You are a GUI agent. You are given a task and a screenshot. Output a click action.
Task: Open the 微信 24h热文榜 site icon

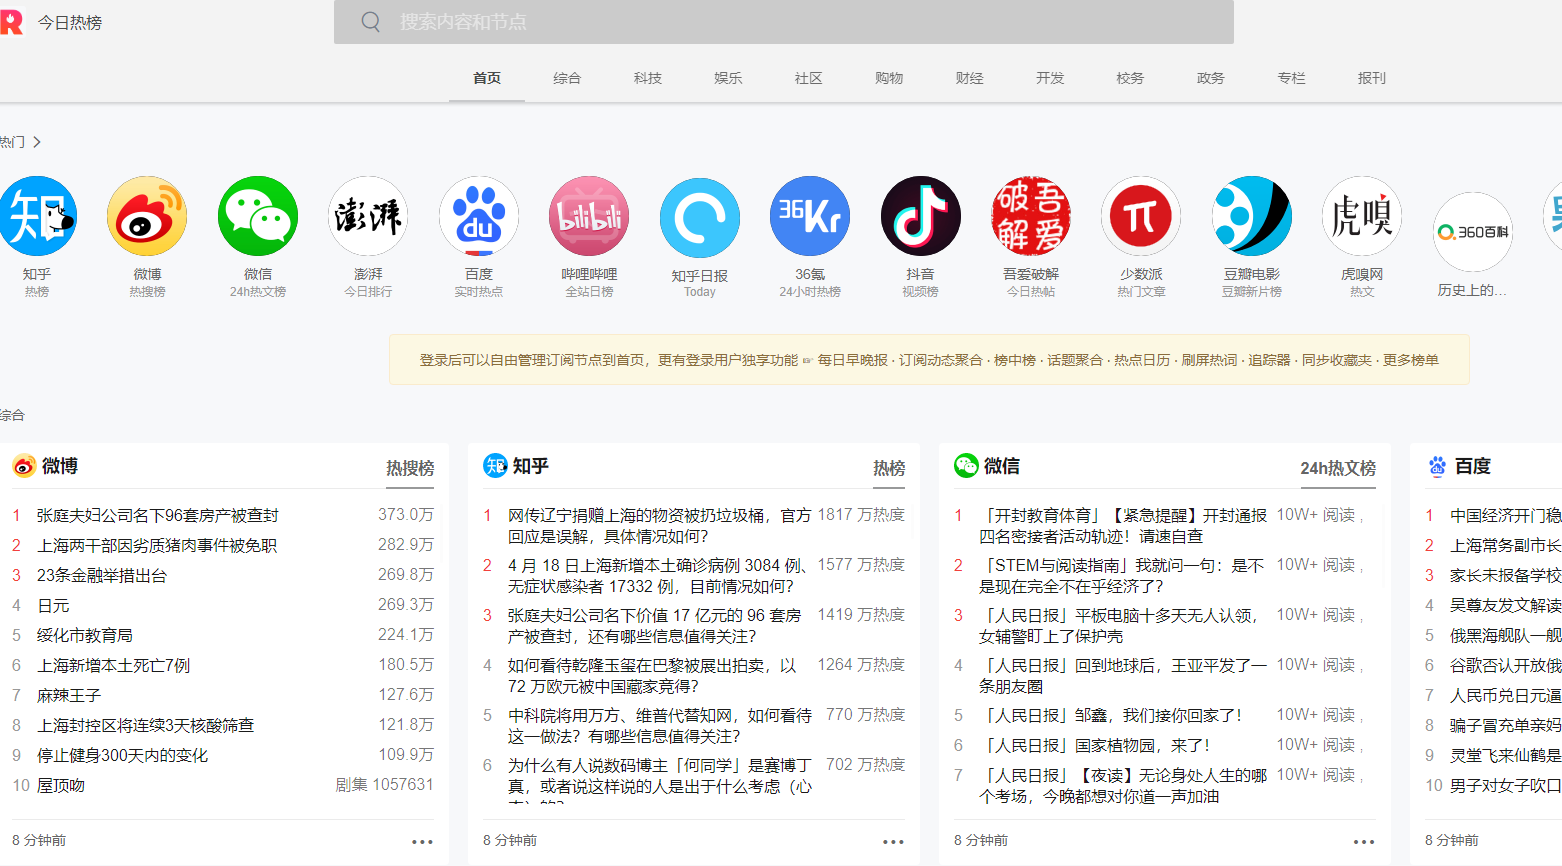(258, 216)
